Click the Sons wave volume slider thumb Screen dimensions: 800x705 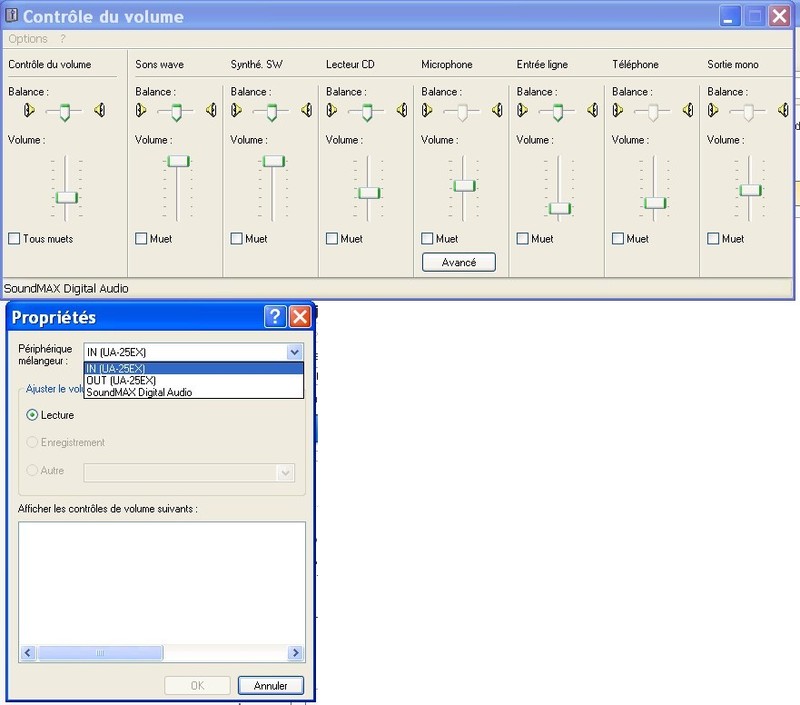178,161
